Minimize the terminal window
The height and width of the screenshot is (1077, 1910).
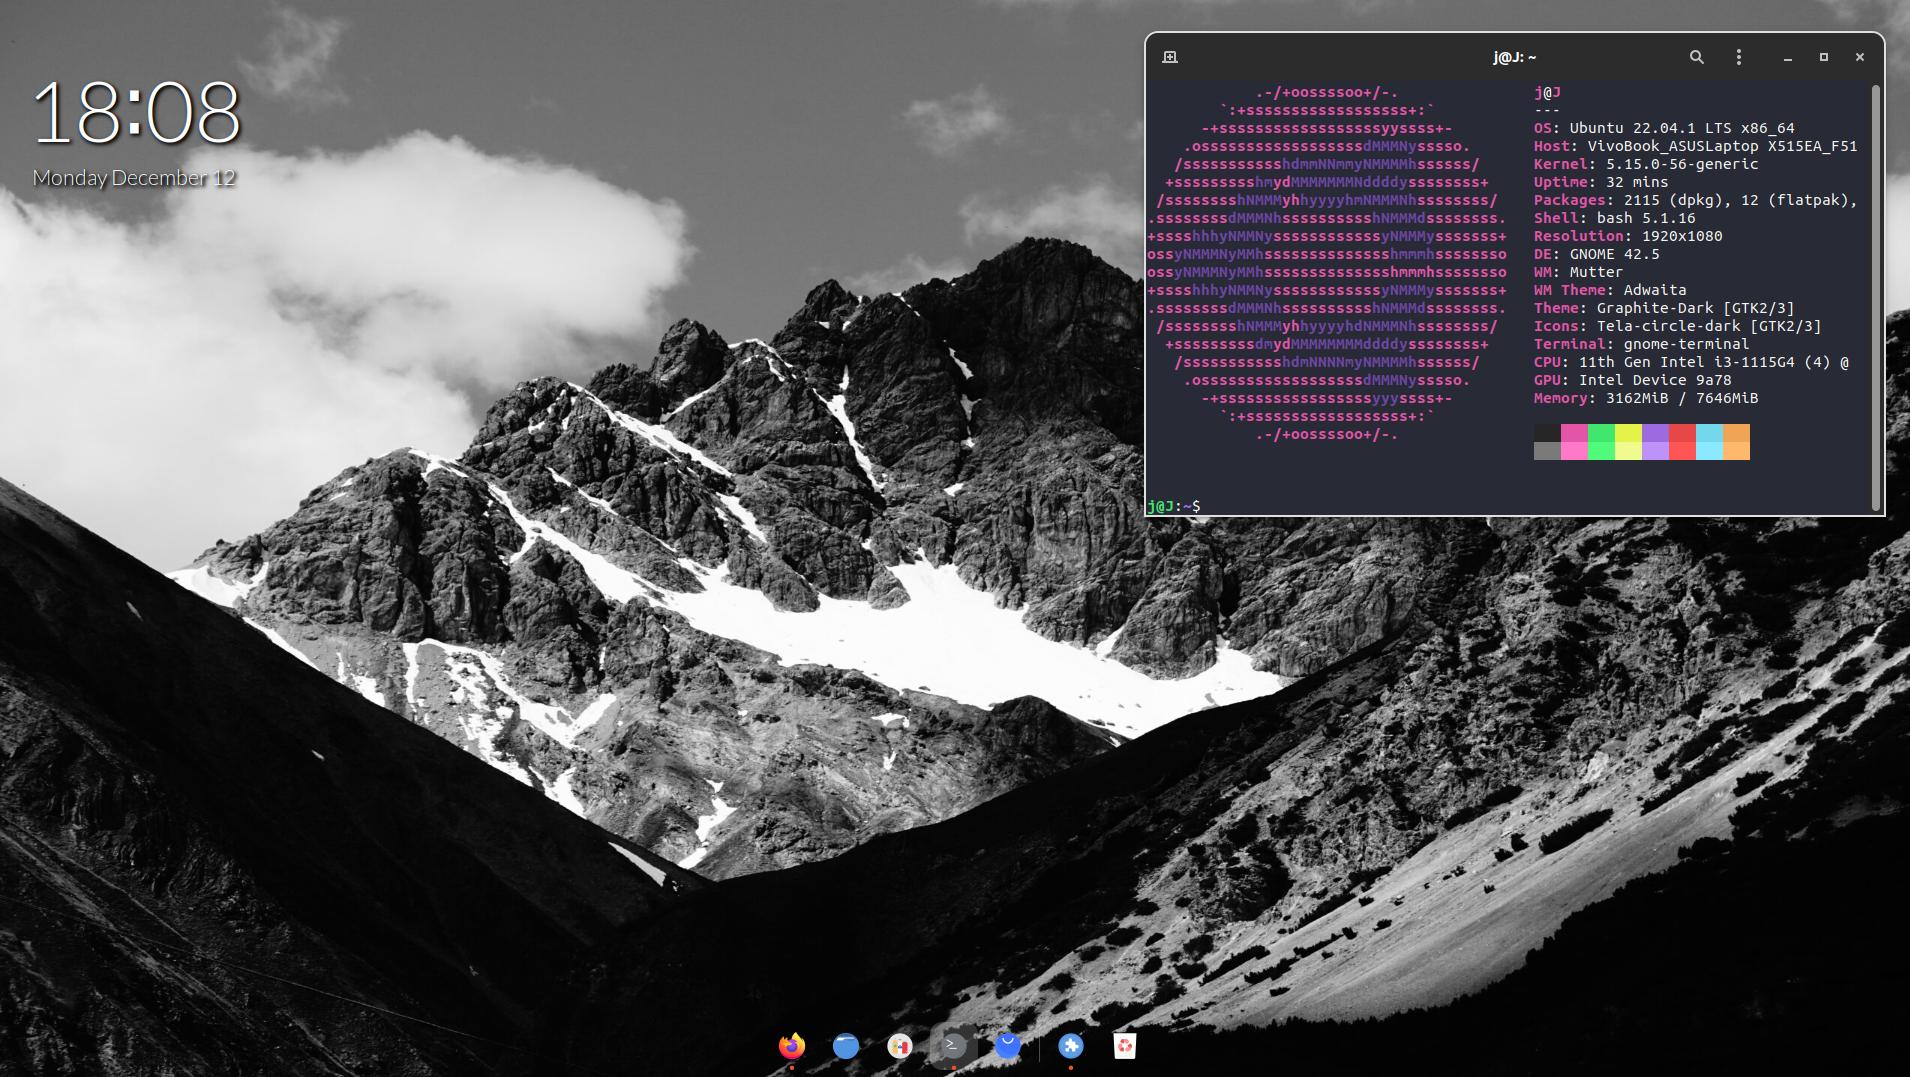coord(1787,57)
